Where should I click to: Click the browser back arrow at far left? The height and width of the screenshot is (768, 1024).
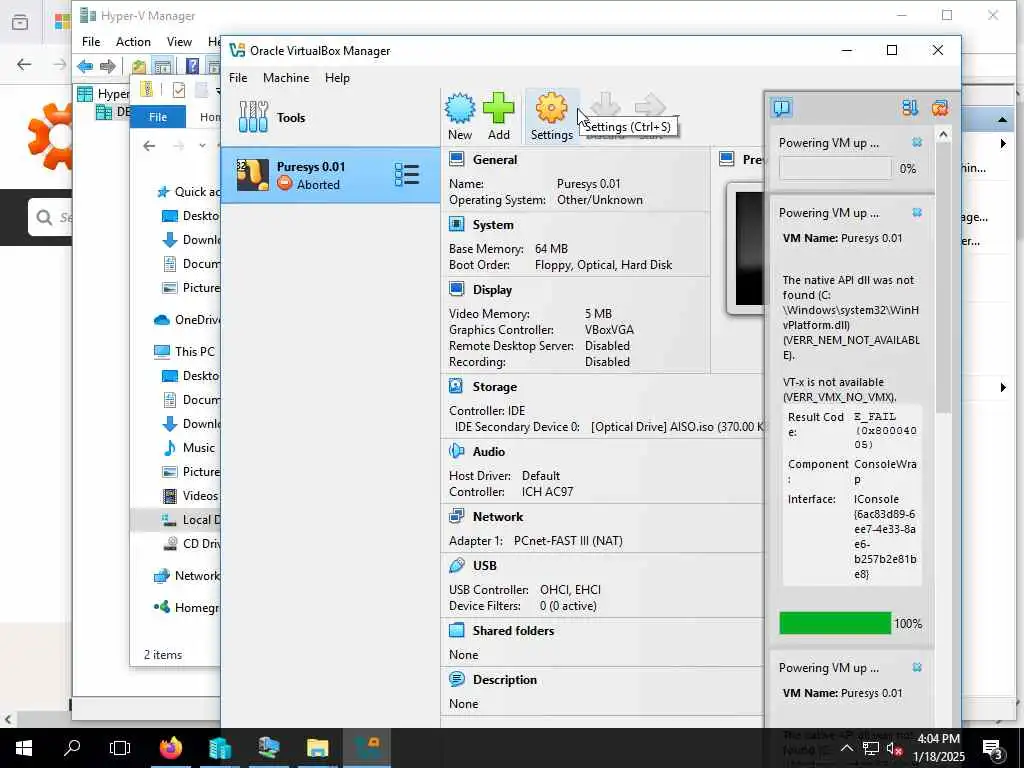click(24, 64)
